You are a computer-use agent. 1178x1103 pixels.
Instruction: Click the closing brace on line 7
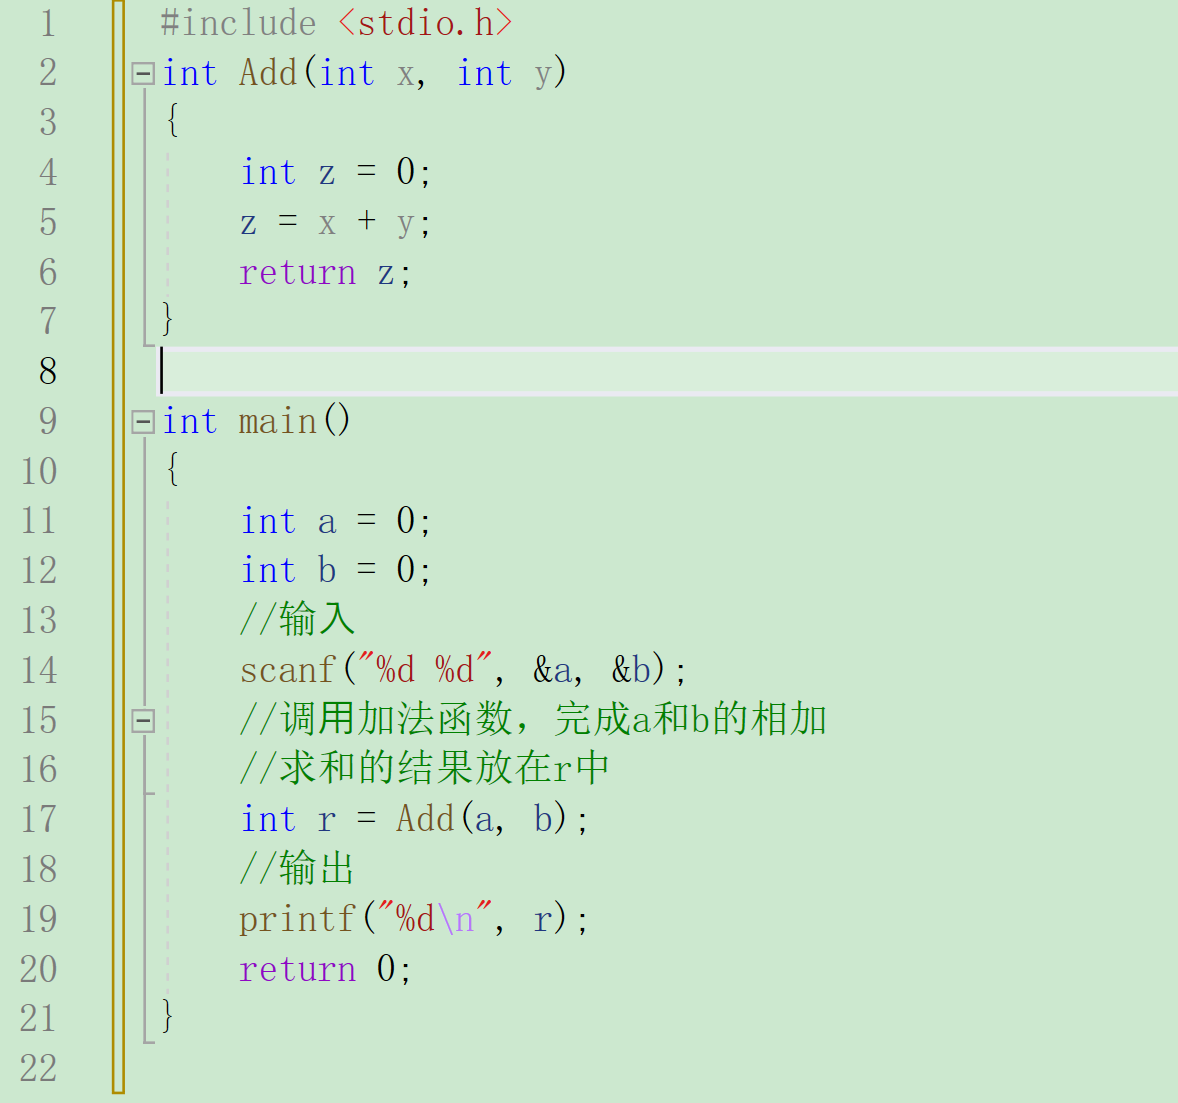168,319
